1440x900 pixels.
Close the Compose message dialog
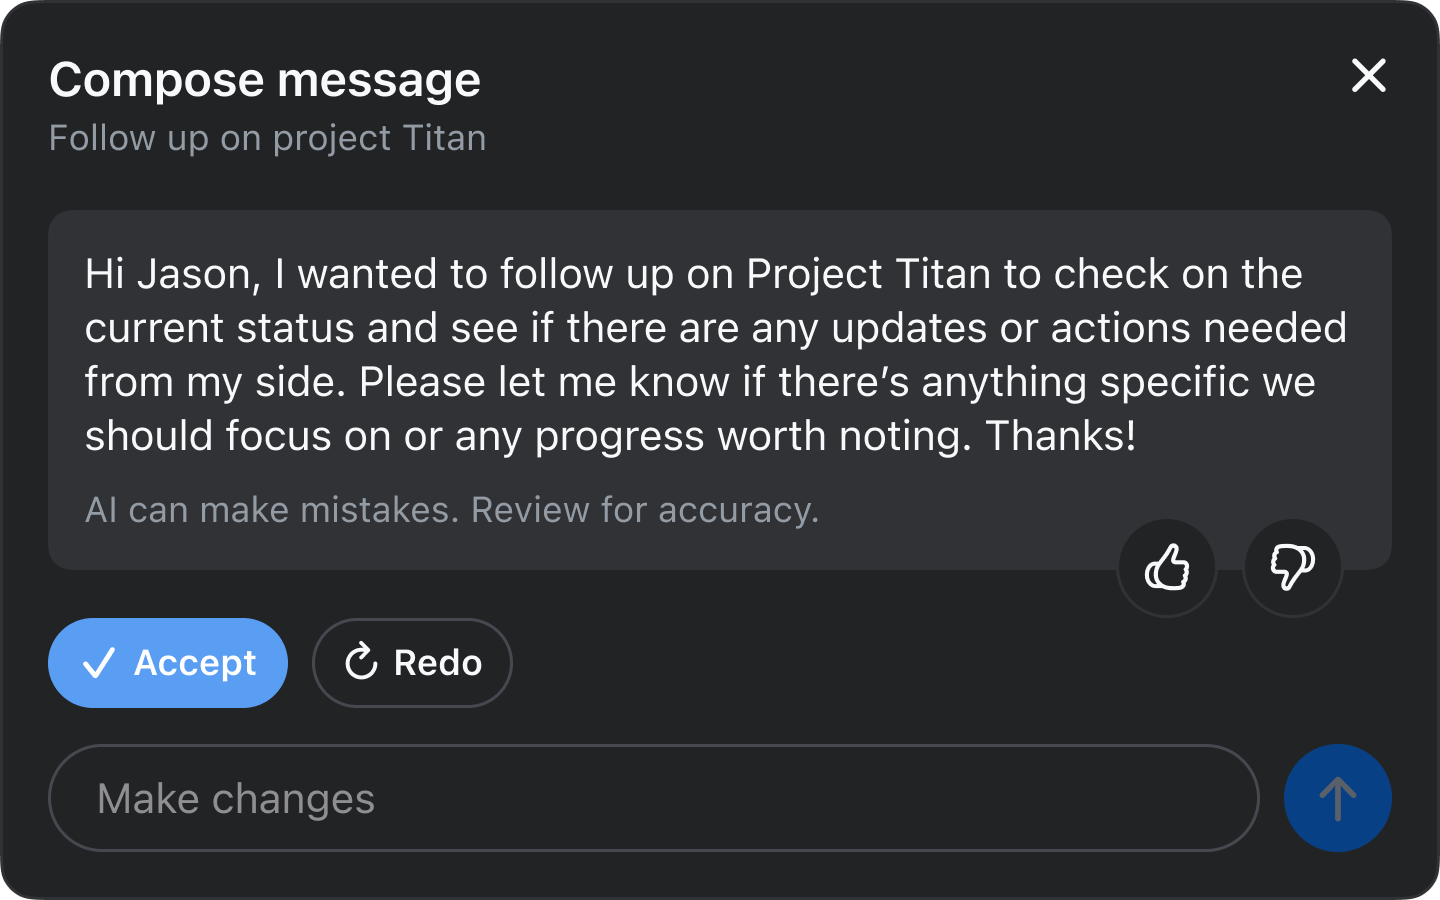click(x=1368, y=76)
